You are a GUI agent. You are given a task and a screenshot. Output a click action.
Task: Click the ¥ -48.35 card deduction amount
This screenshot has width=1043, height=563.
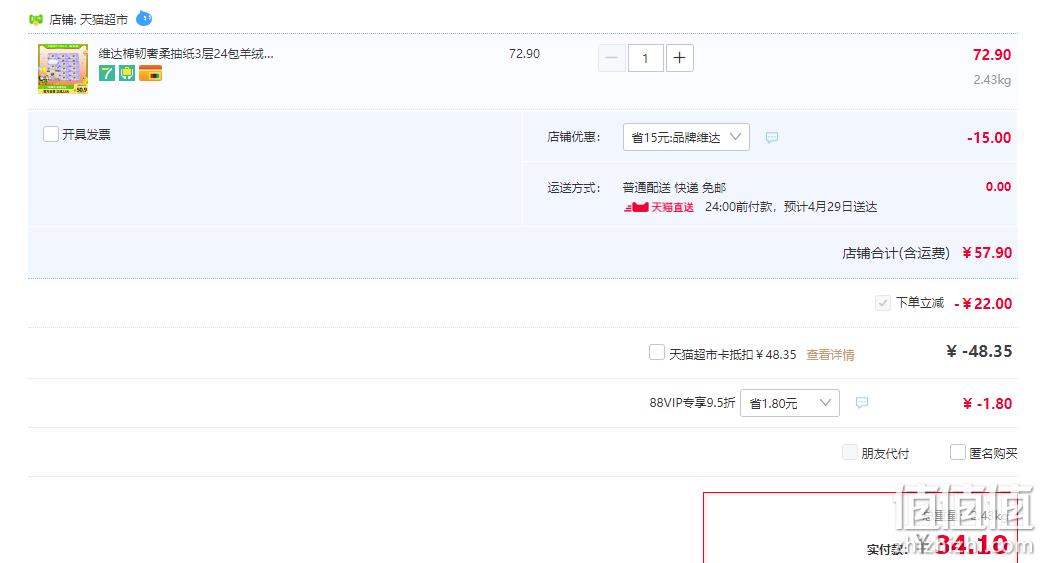(x=978, y=351)
